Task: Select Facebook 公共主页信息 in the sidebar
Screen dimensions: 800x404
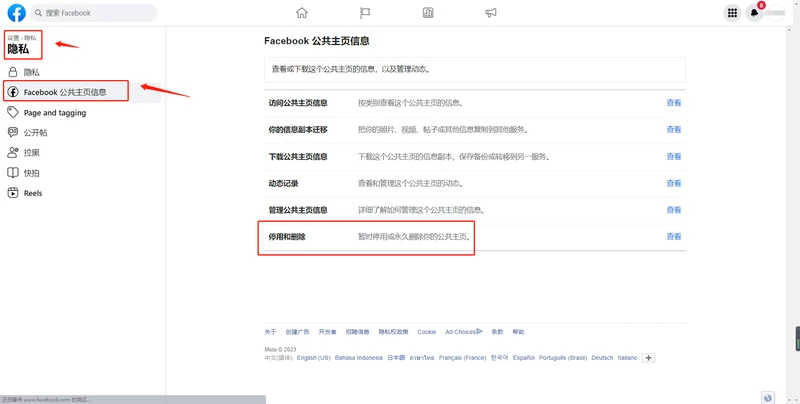Action: click(82, 92)
